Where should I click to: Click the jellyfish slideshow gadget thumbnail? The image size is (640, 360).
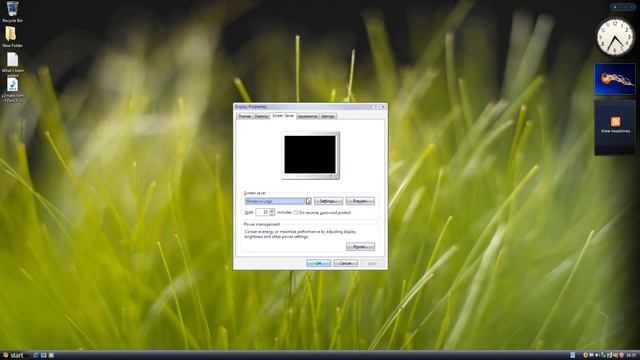[x=615, y=79]
